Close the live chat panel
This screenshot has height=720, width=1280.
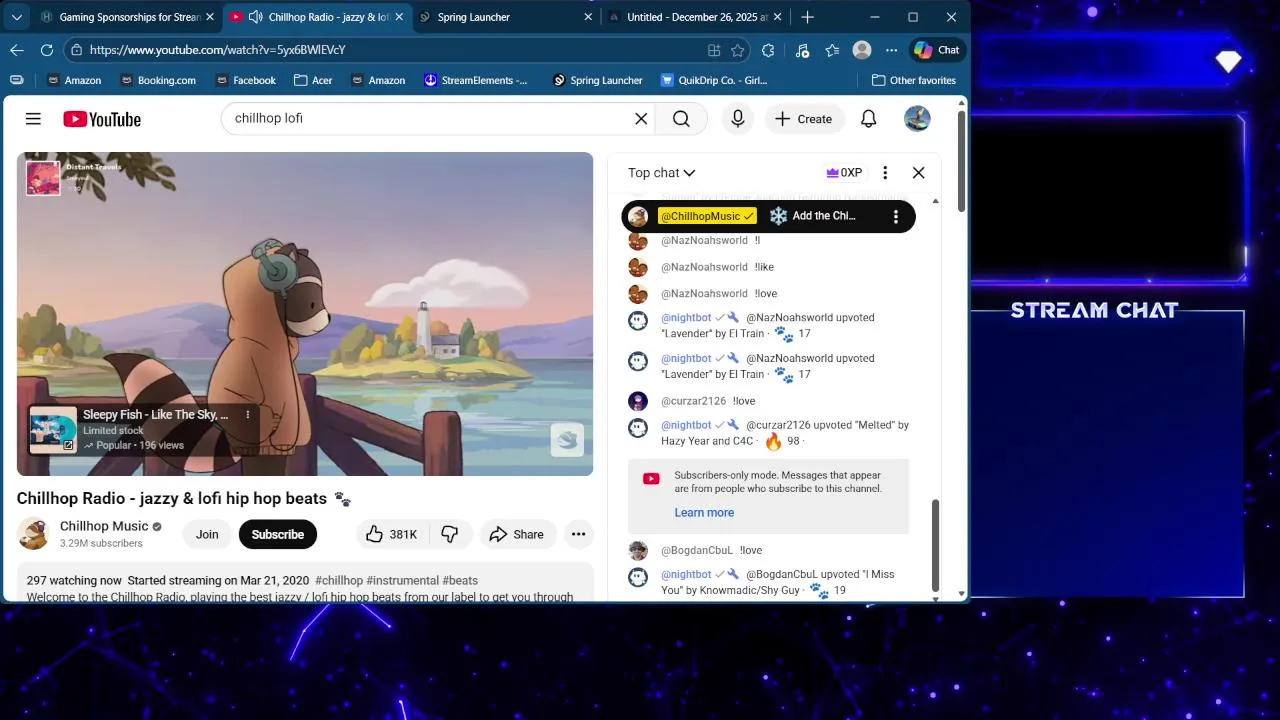pos(918,173)
